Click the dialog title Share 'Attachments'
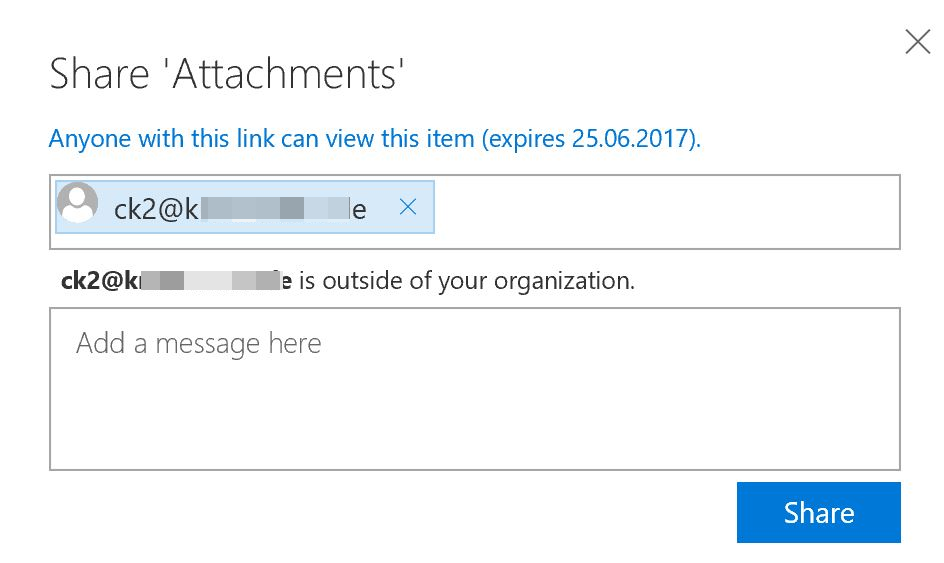944x563 pixels. [226, 74]
